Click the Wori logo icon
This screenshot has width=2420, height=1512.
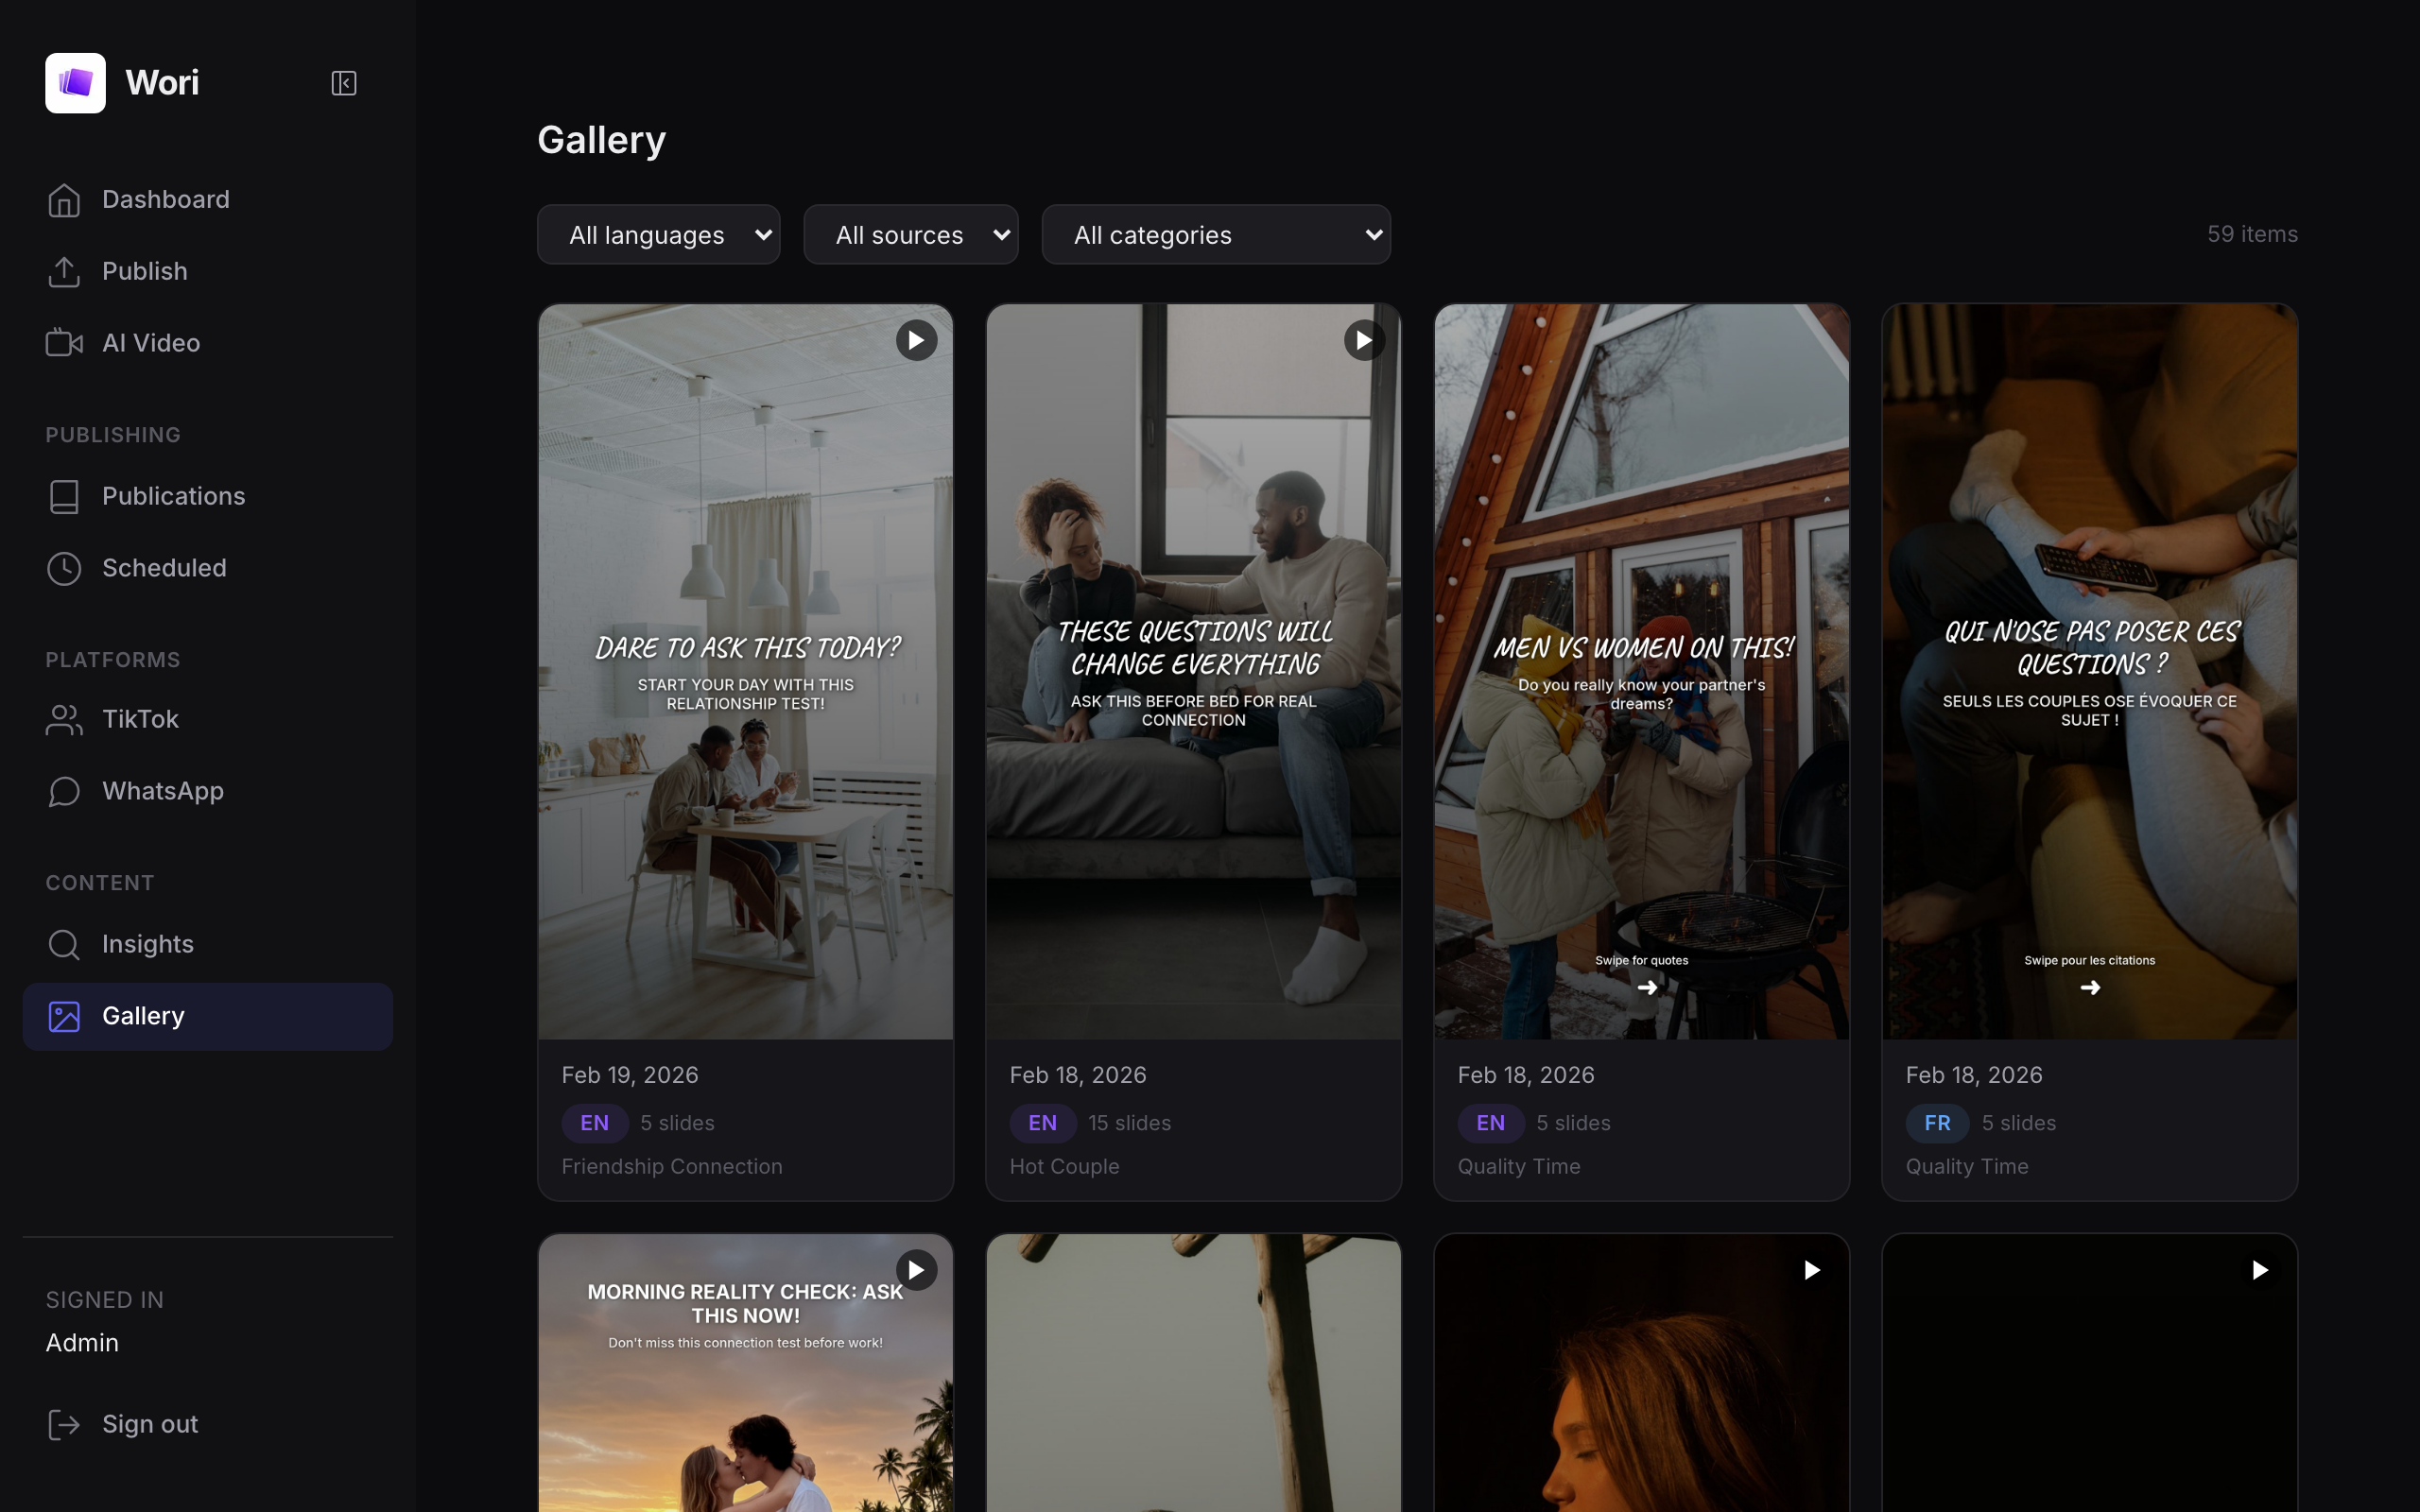[x=75, y=83]
